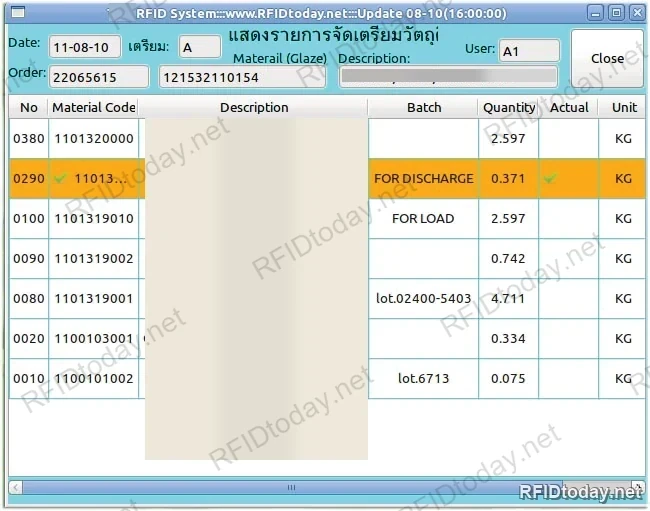Viewport: 650px width, 511px height.
Task: Click quantity 0.742 cell
Action: (508, 259)
